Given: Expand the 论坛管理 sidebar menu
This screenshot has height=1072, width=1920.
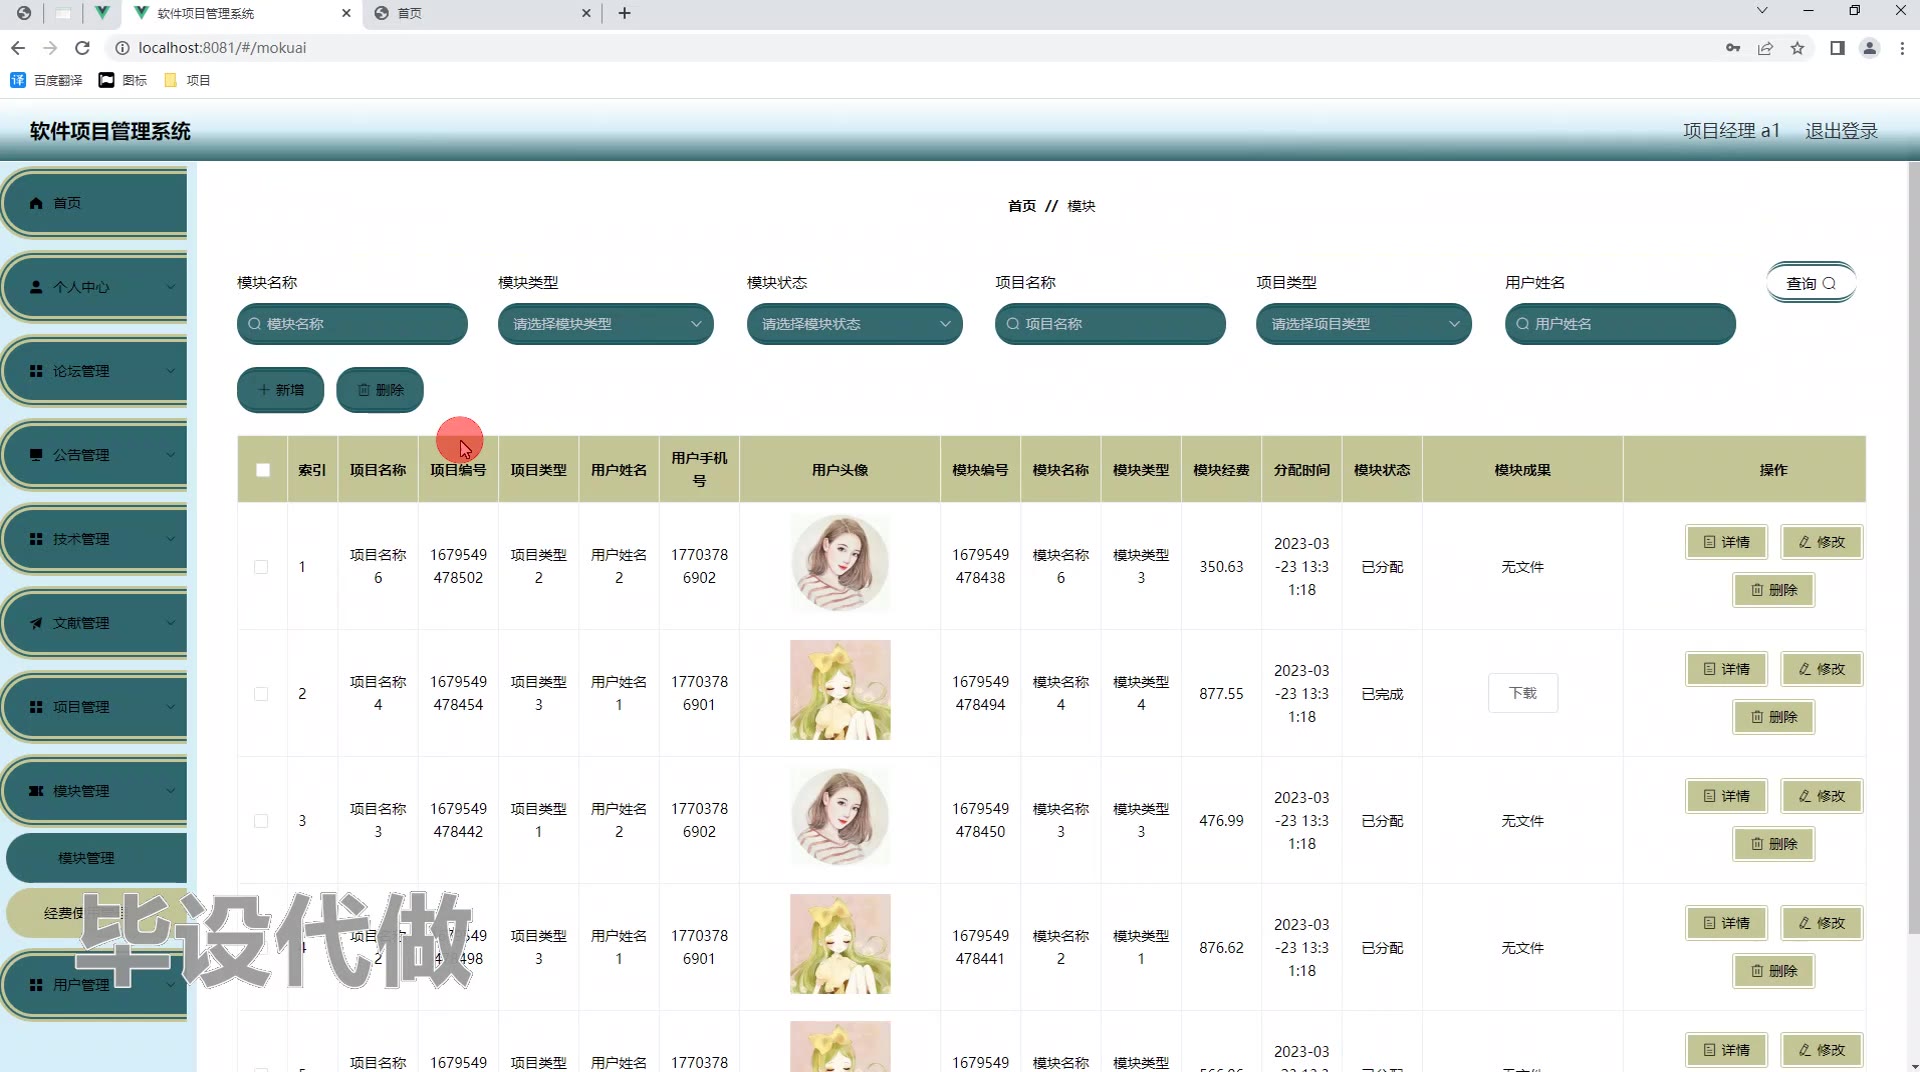Looking at the screenshot, I should [95, 371].
